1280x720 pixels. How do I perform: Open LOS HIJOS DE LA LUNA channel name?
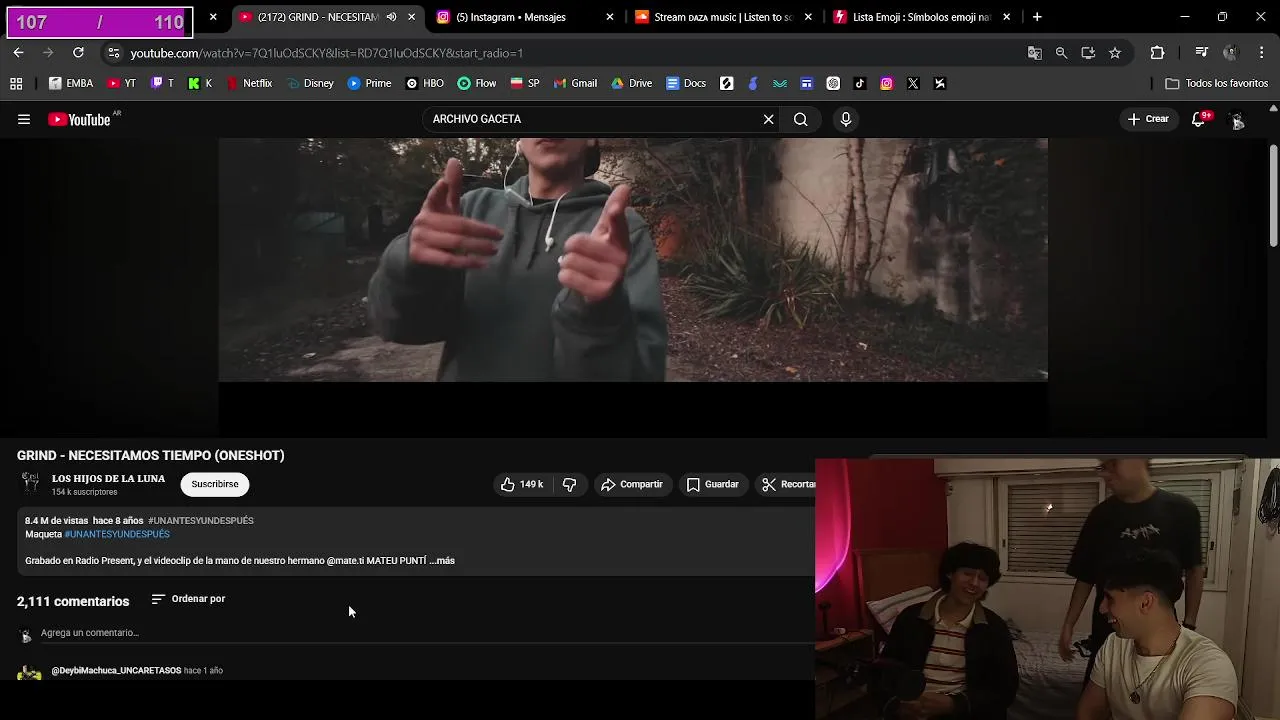pos(108,479)
